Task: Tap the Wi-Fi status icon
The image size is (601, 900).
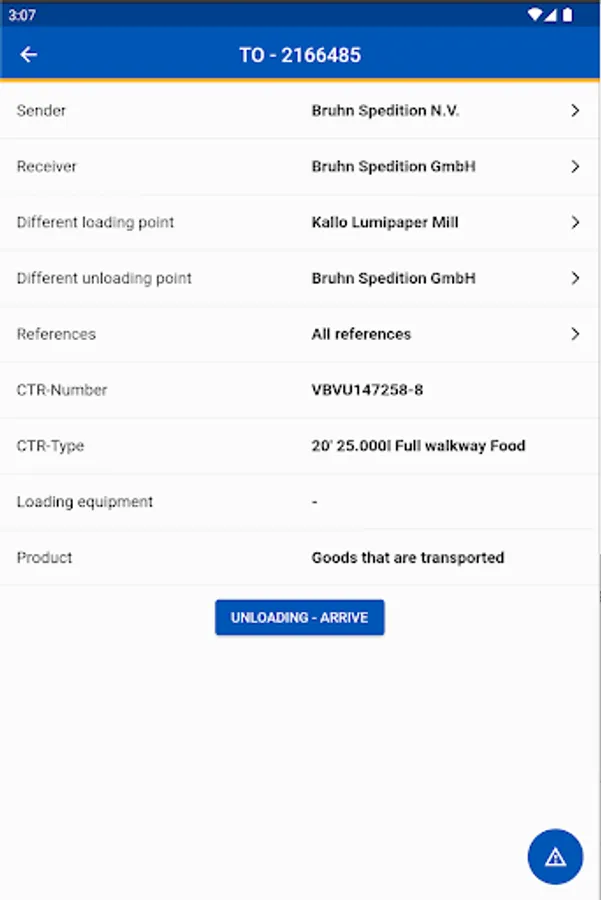Action: 535,15
